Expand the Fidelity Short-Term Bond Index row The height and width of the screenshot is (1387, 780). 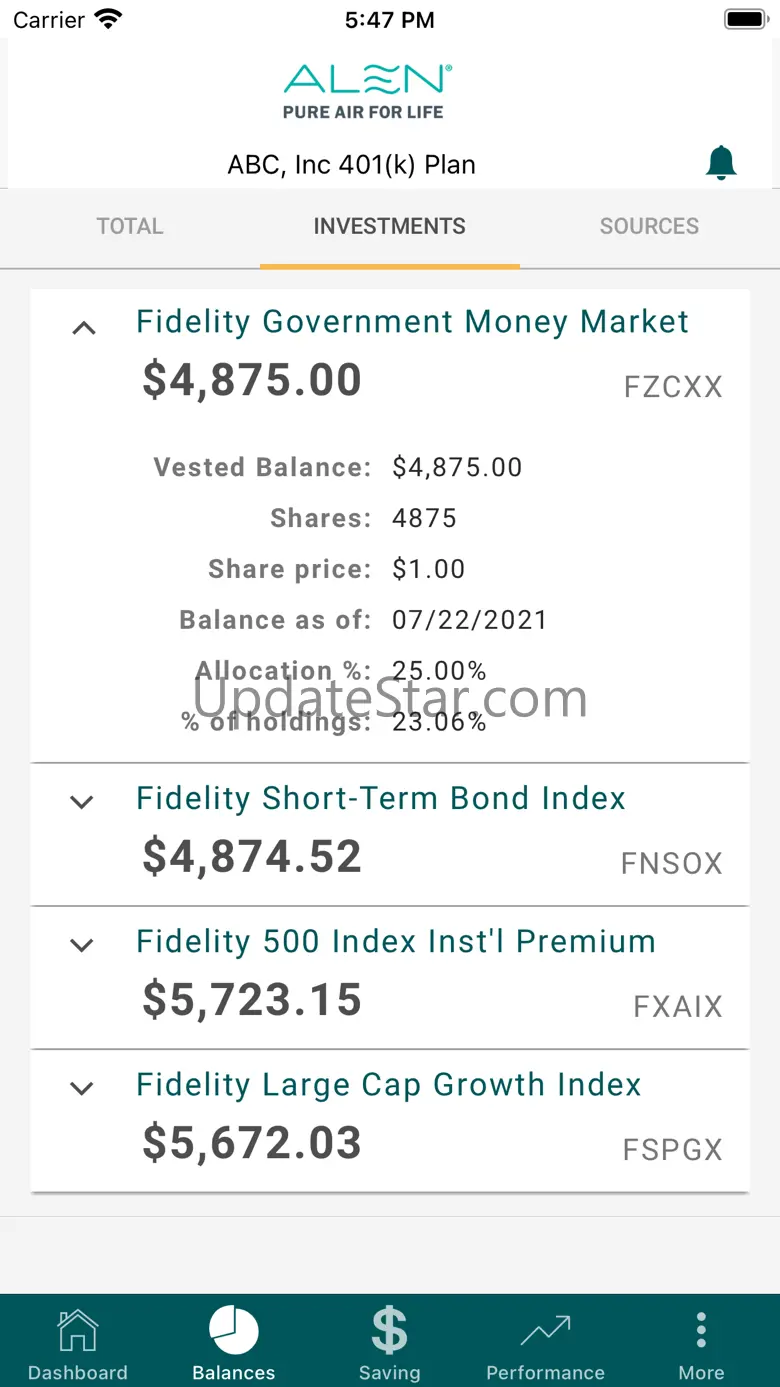(82, 802)
